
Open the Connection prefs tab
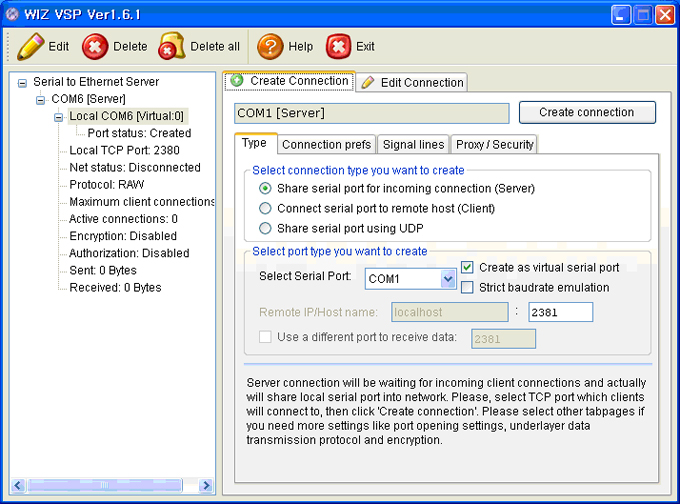click(327, 144)
